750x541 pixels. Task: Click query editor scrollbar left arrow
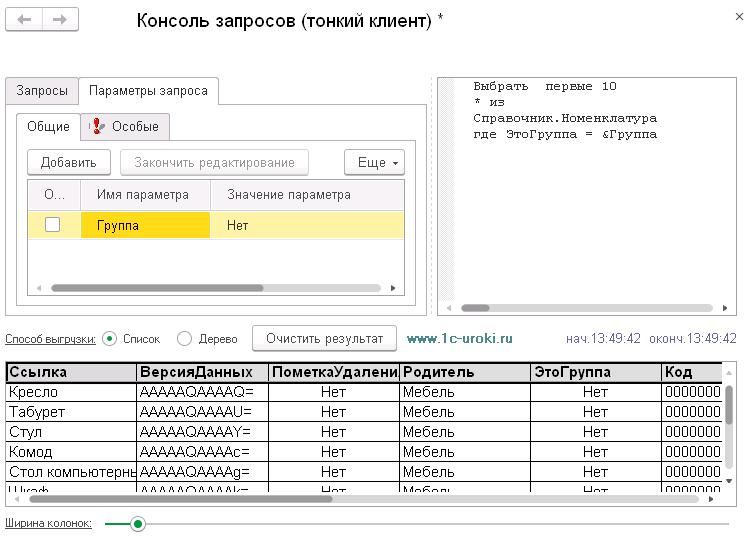(449, 308)
